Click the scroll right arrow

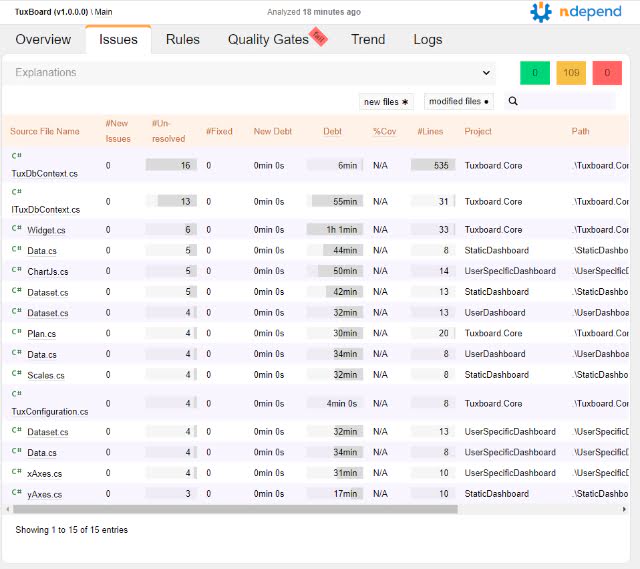pos(624,509)
